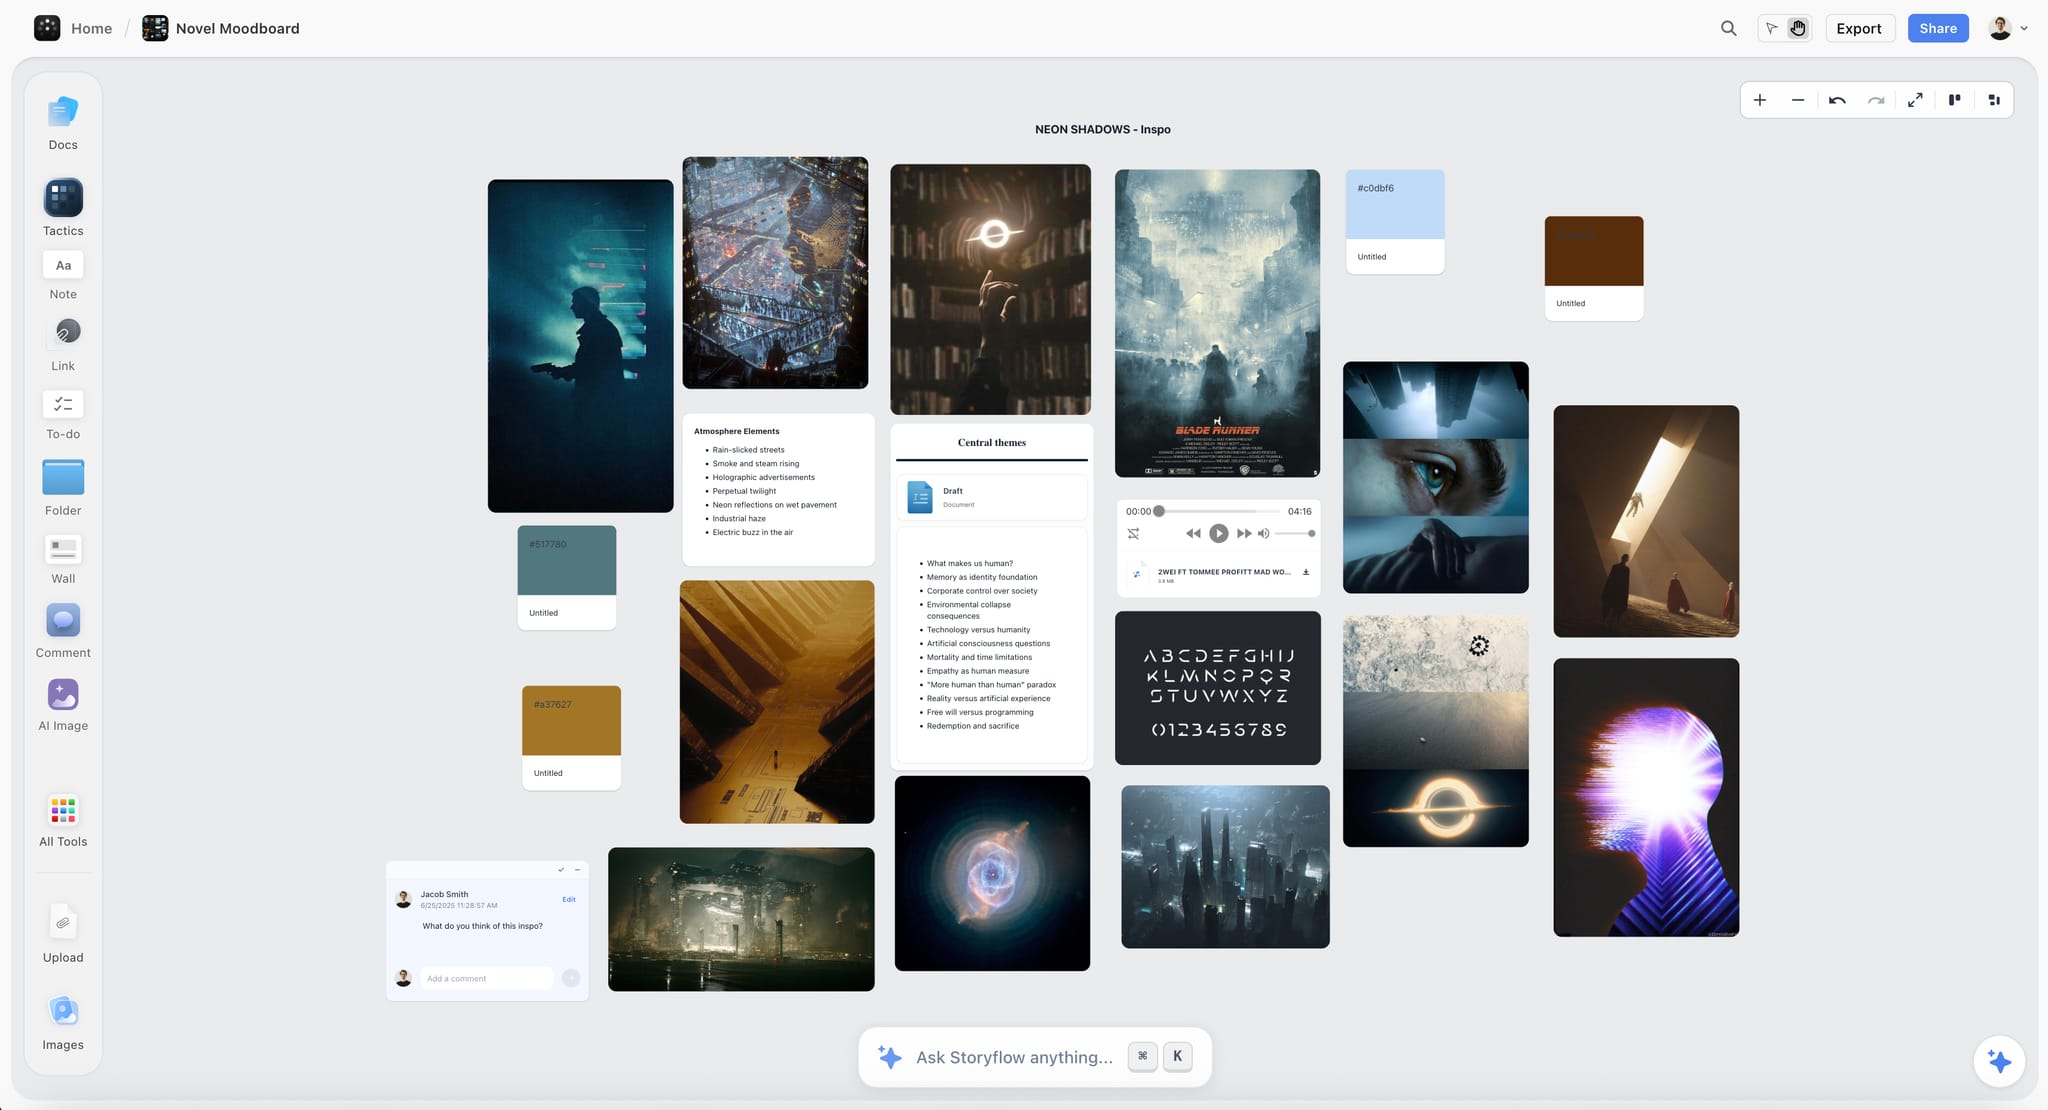Viewport: 2048px width, 1110px height.
Task: Open Ask Storyflow anything prompt bar
Action: pos(1035,1057)
